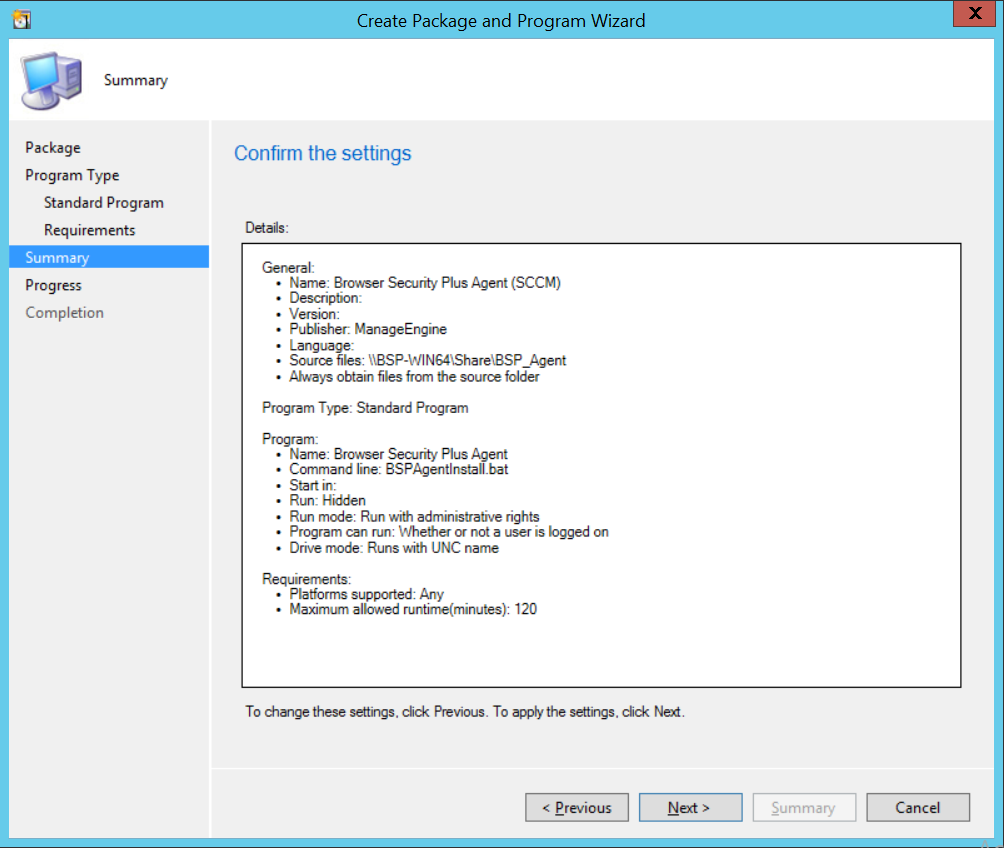Screen dimensions: 1004x848
Task: Click 'Name: Browser Security Plus Agent' program line
Action: click(398, 454)
